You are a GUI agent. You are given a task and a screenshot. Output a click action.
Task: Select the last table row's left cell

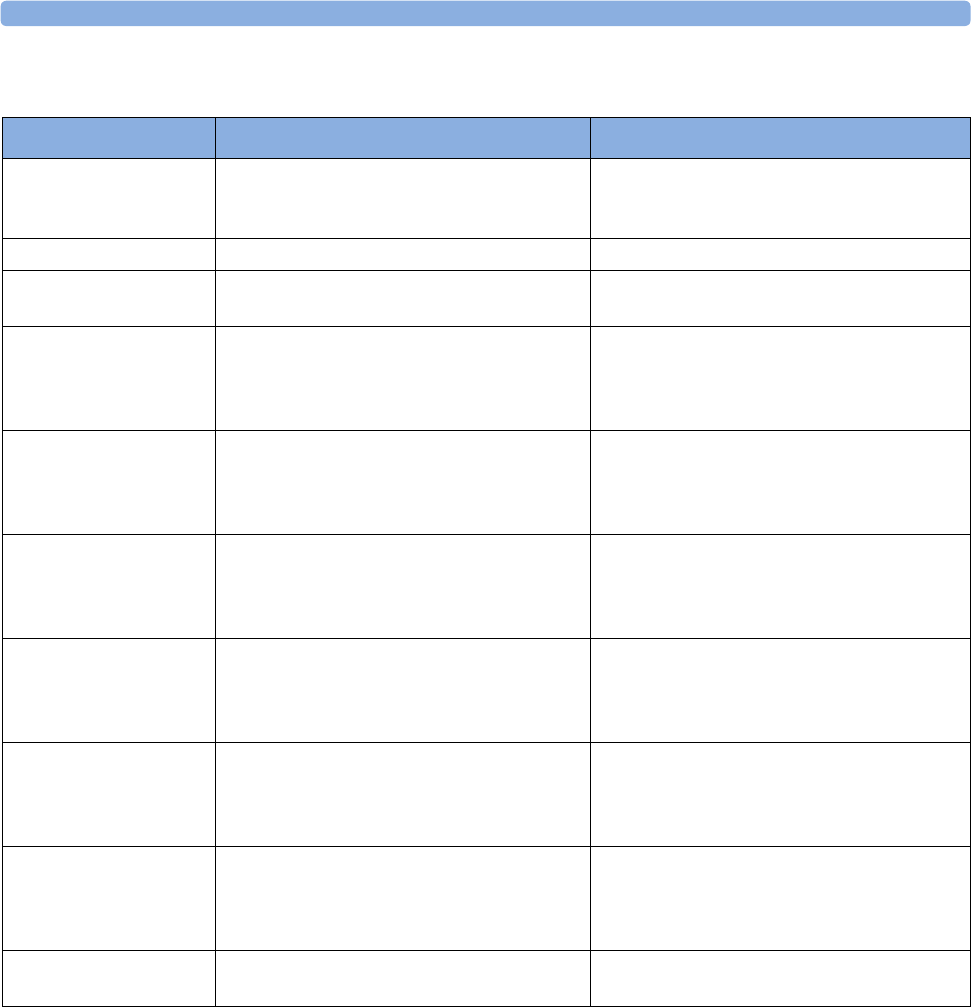tap(109, 978)
